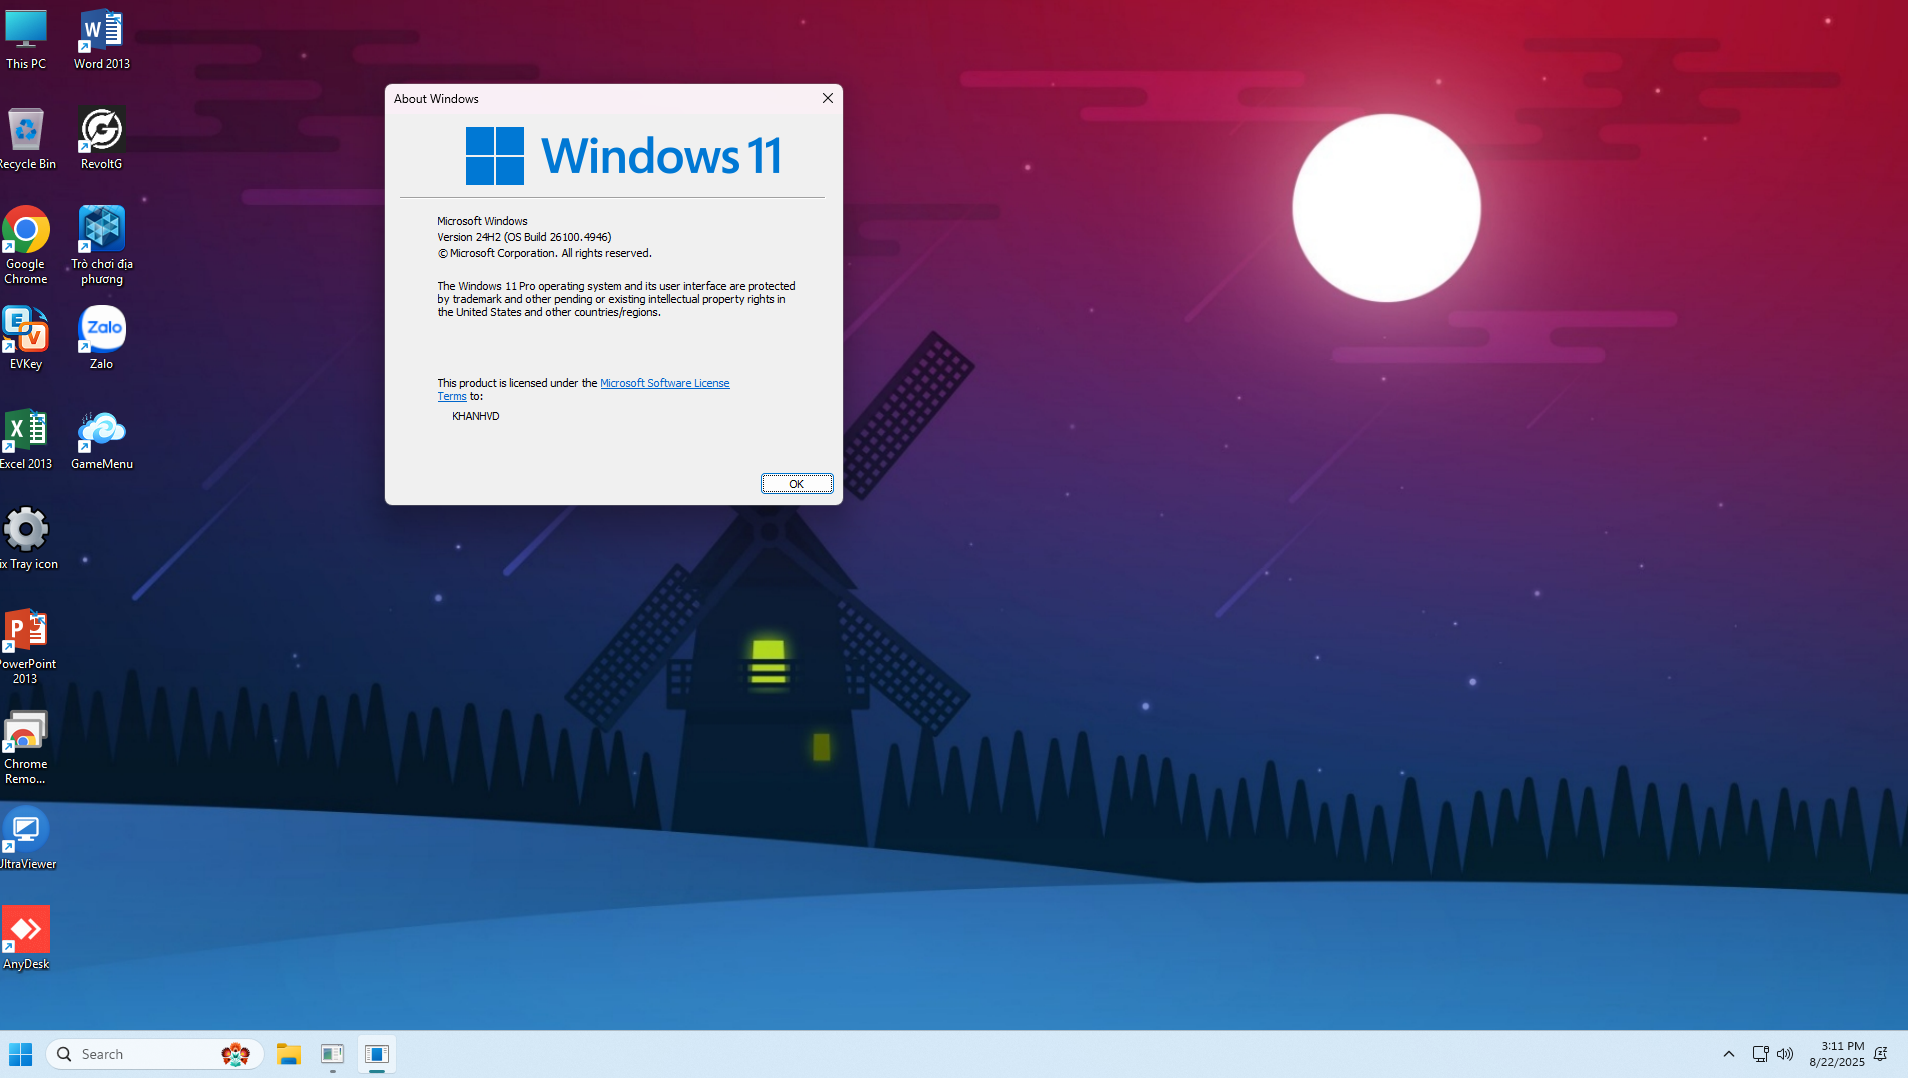Select the Chrome Remote Desktop shortcut
This screenshot has height=1078, width=1908.
tap(26, 747)
